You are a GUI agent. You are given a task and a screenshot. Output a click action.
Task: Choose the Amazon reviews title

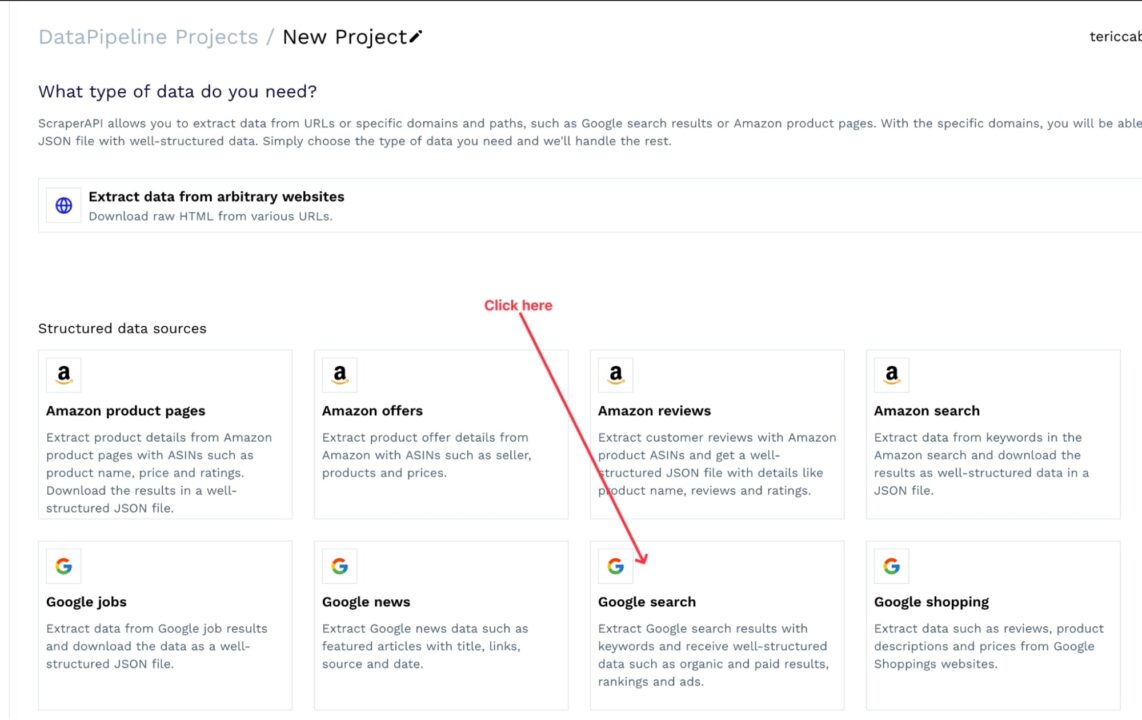pos(654,411)
